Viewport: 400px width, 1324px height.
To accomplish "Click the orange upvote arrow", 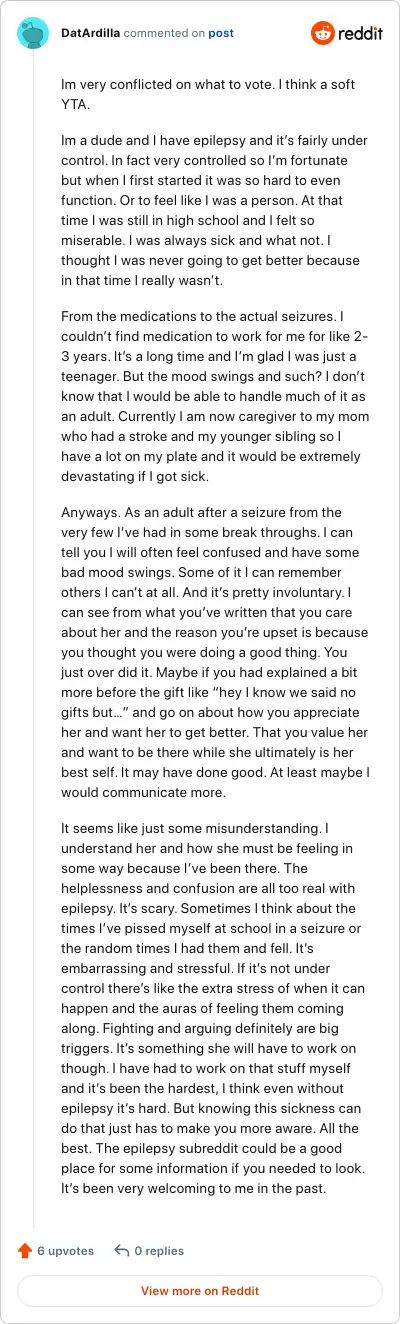I will 24,1250.
